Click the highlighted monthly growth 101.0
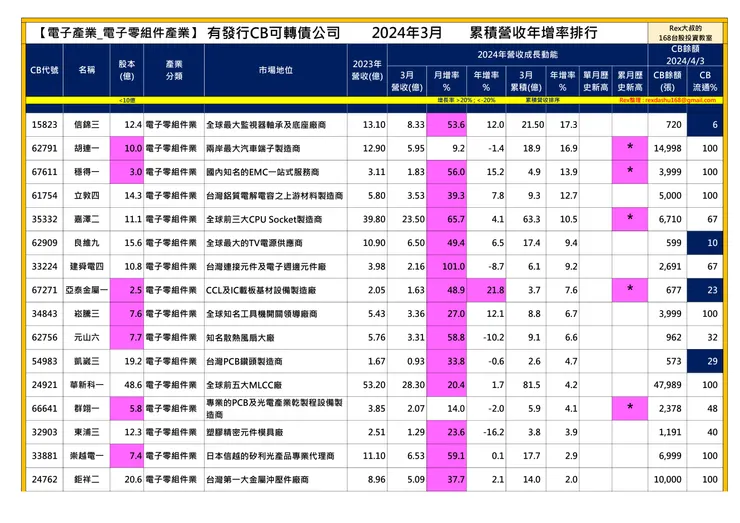Image resolution: width=740 pixels, height=523 pixels. pyautogui.click(x=446, y=267)
